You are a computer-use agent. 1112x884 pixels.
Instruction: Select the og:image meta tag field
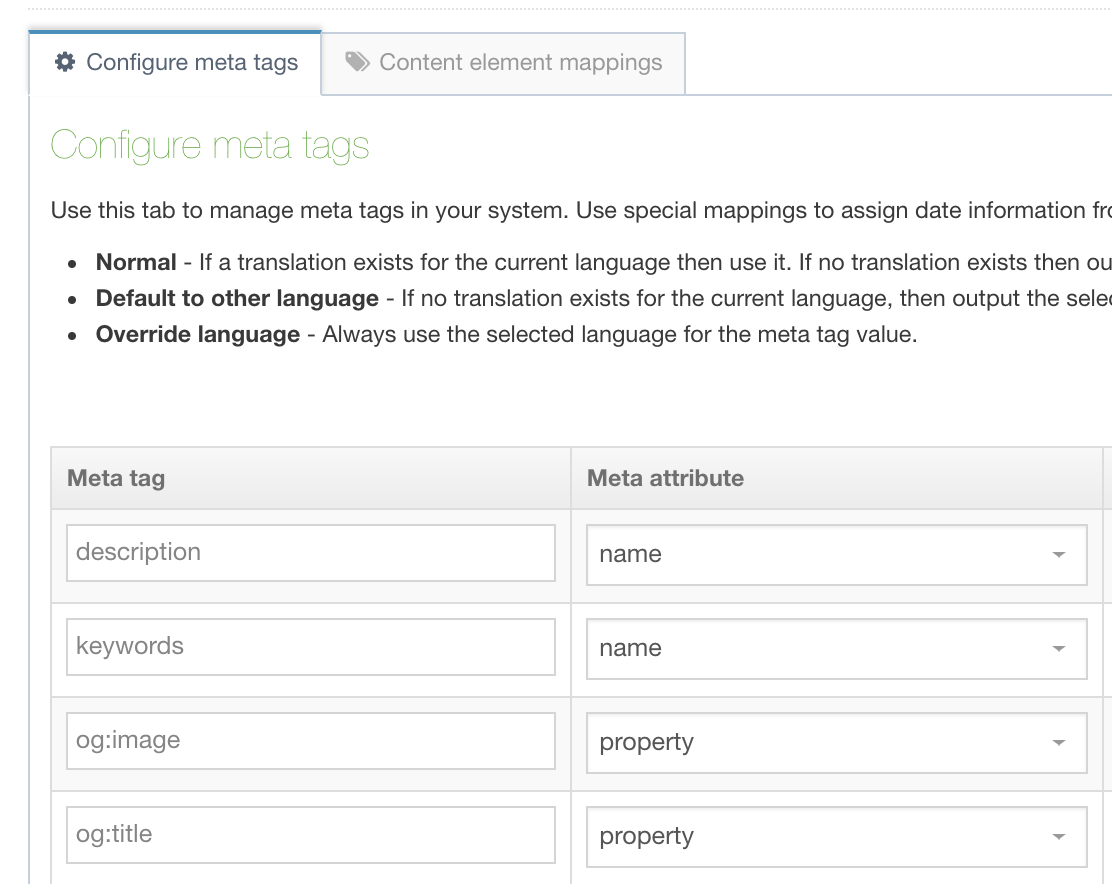(x=310, y=741)
